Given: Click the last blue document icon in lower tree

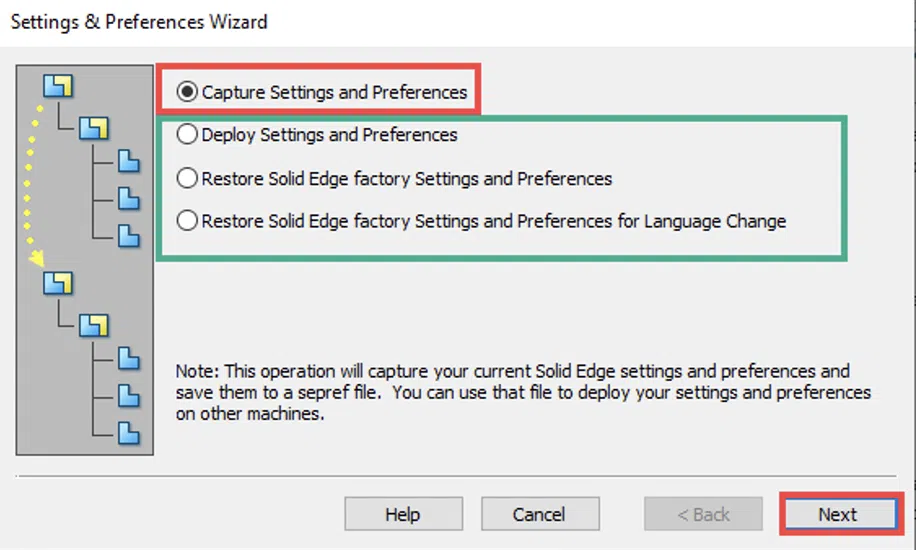Looking at the screenshot, I should coord(129,433).
